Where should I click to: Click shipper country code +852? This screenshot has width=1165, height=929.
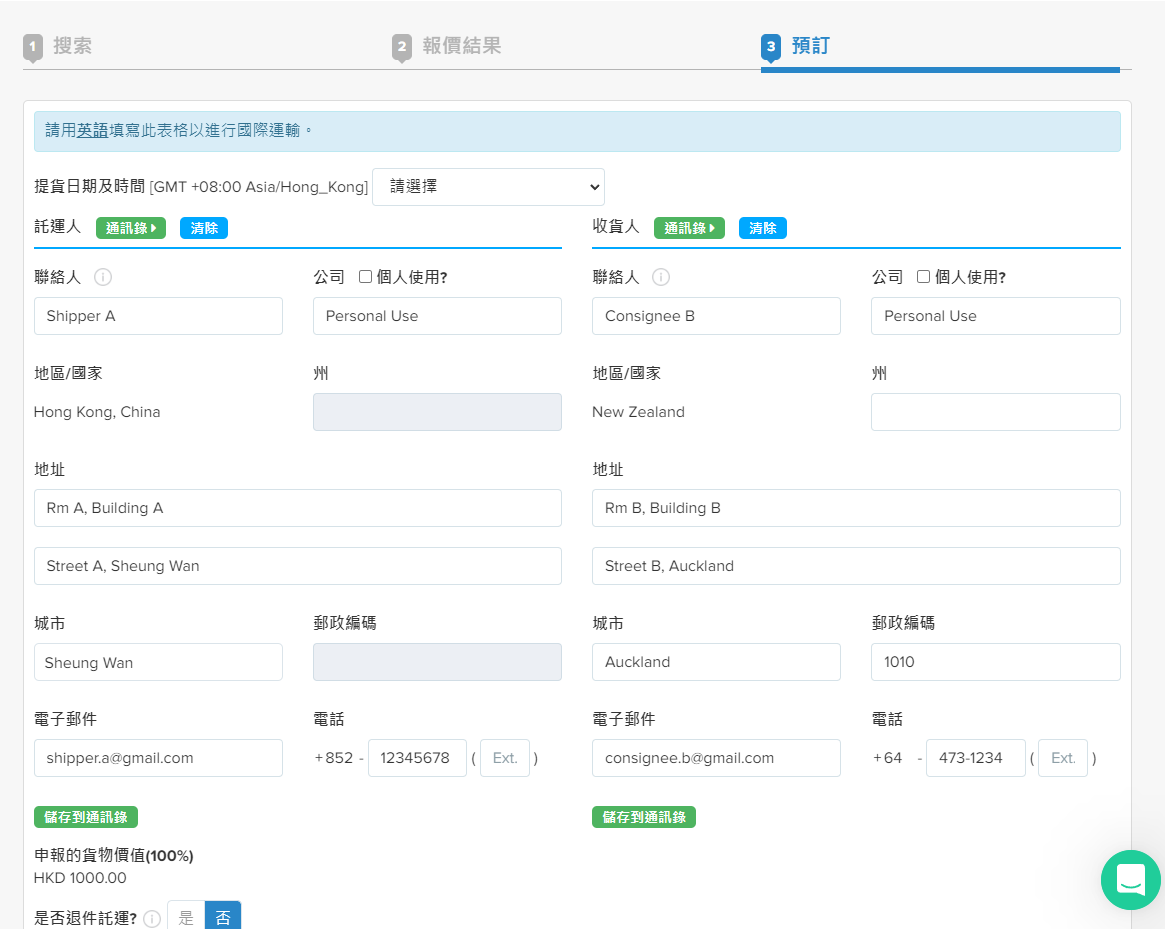pyautogui.click(x=334, y=758)
